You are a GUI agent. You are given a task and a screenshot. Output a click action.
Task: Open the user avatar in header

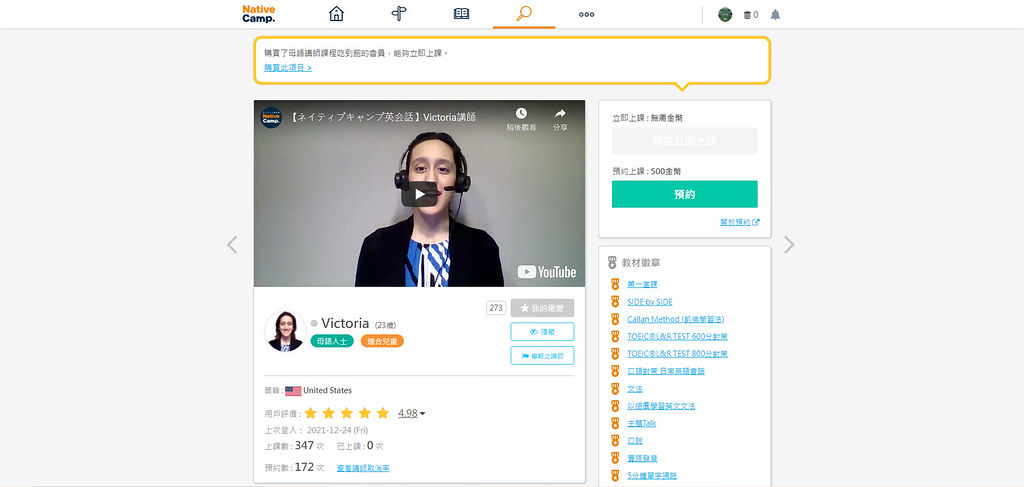pyautogui.click(x=725, y=14)
